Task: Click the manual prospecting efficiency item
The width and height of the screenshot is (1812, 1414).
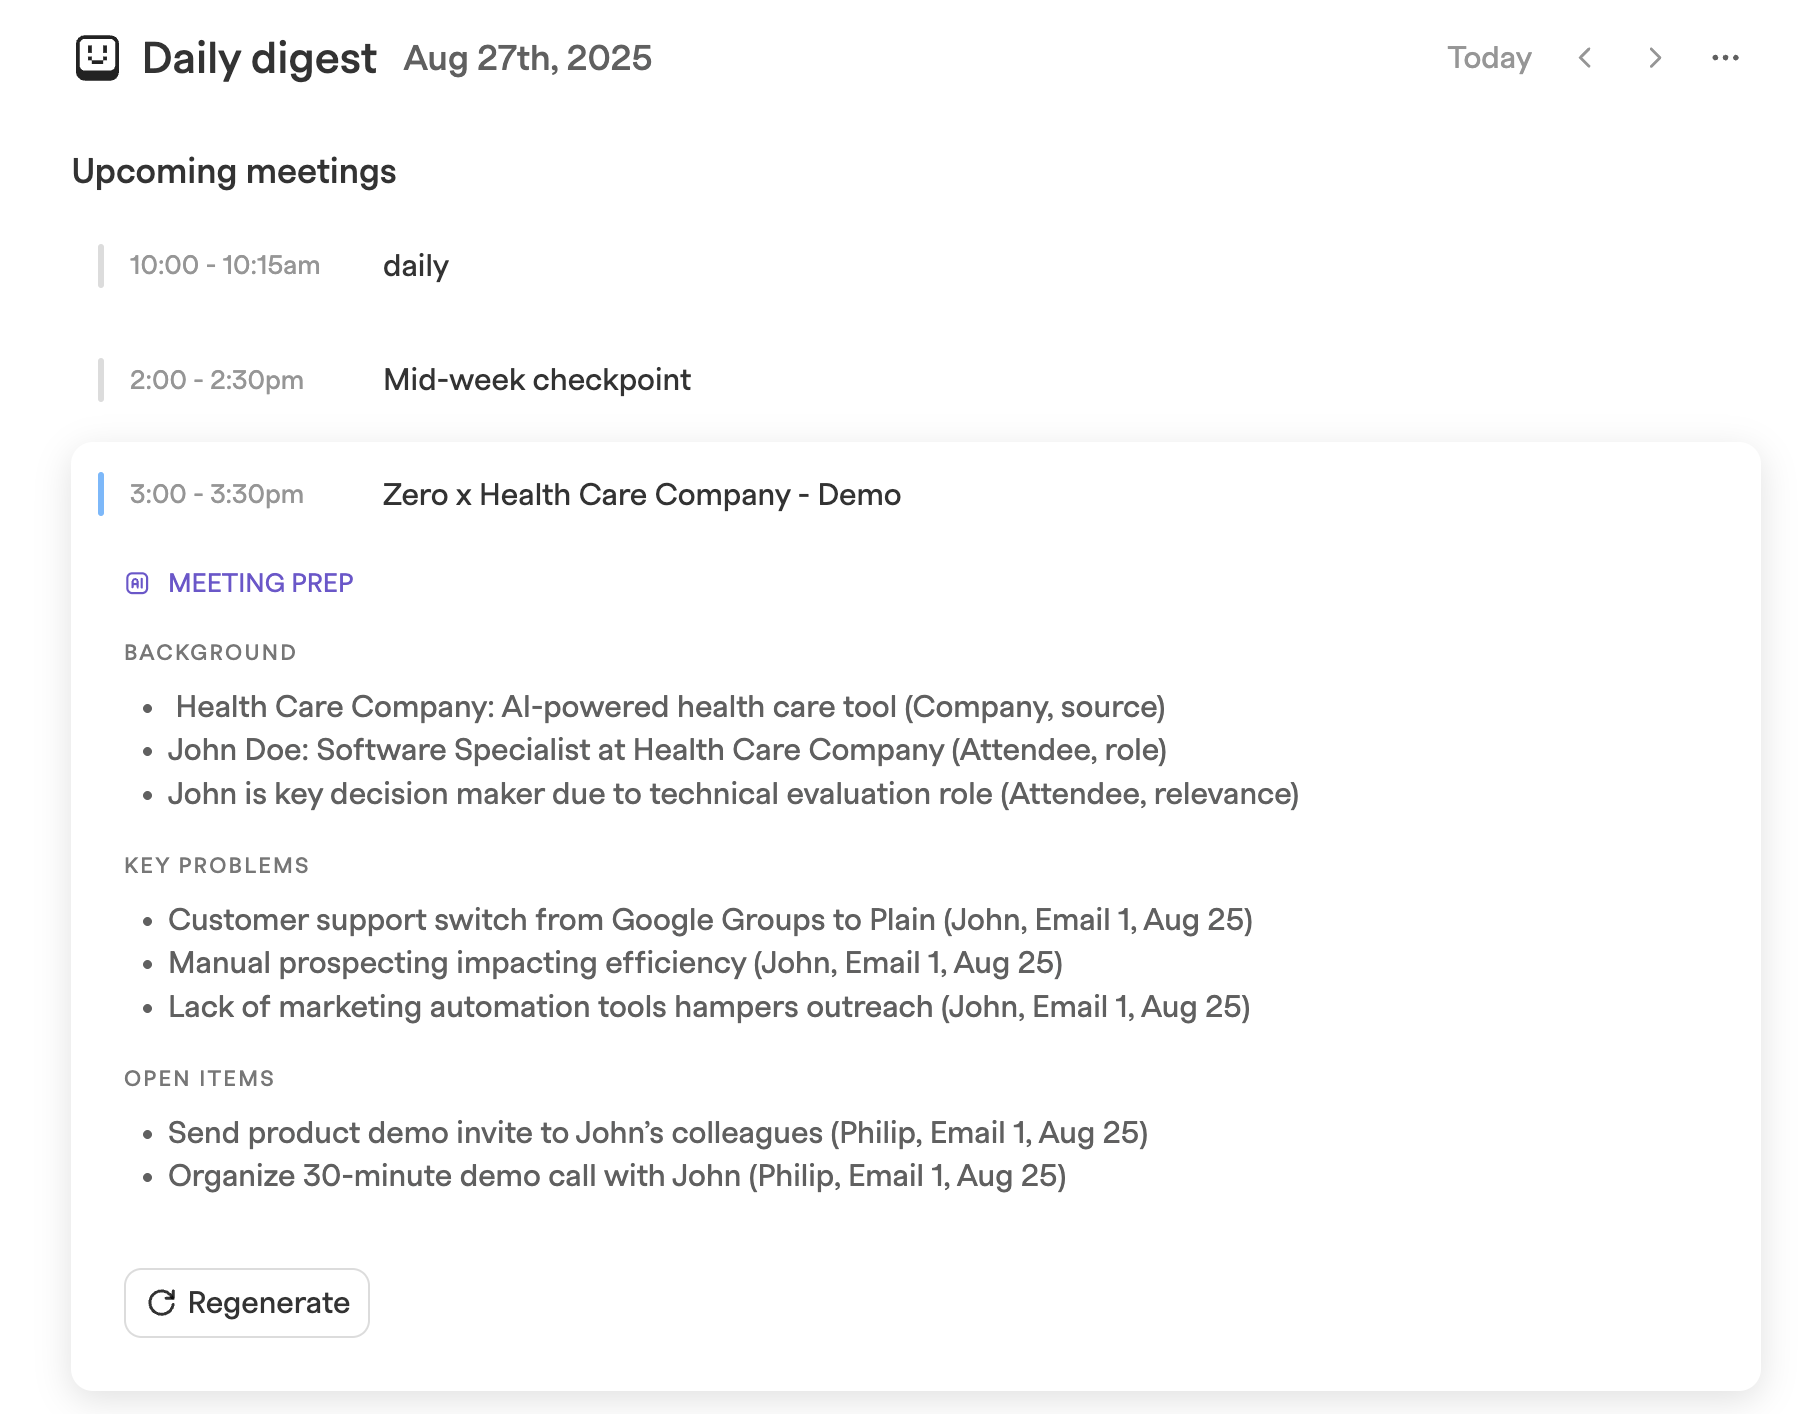Action: [x=615, y=963]
